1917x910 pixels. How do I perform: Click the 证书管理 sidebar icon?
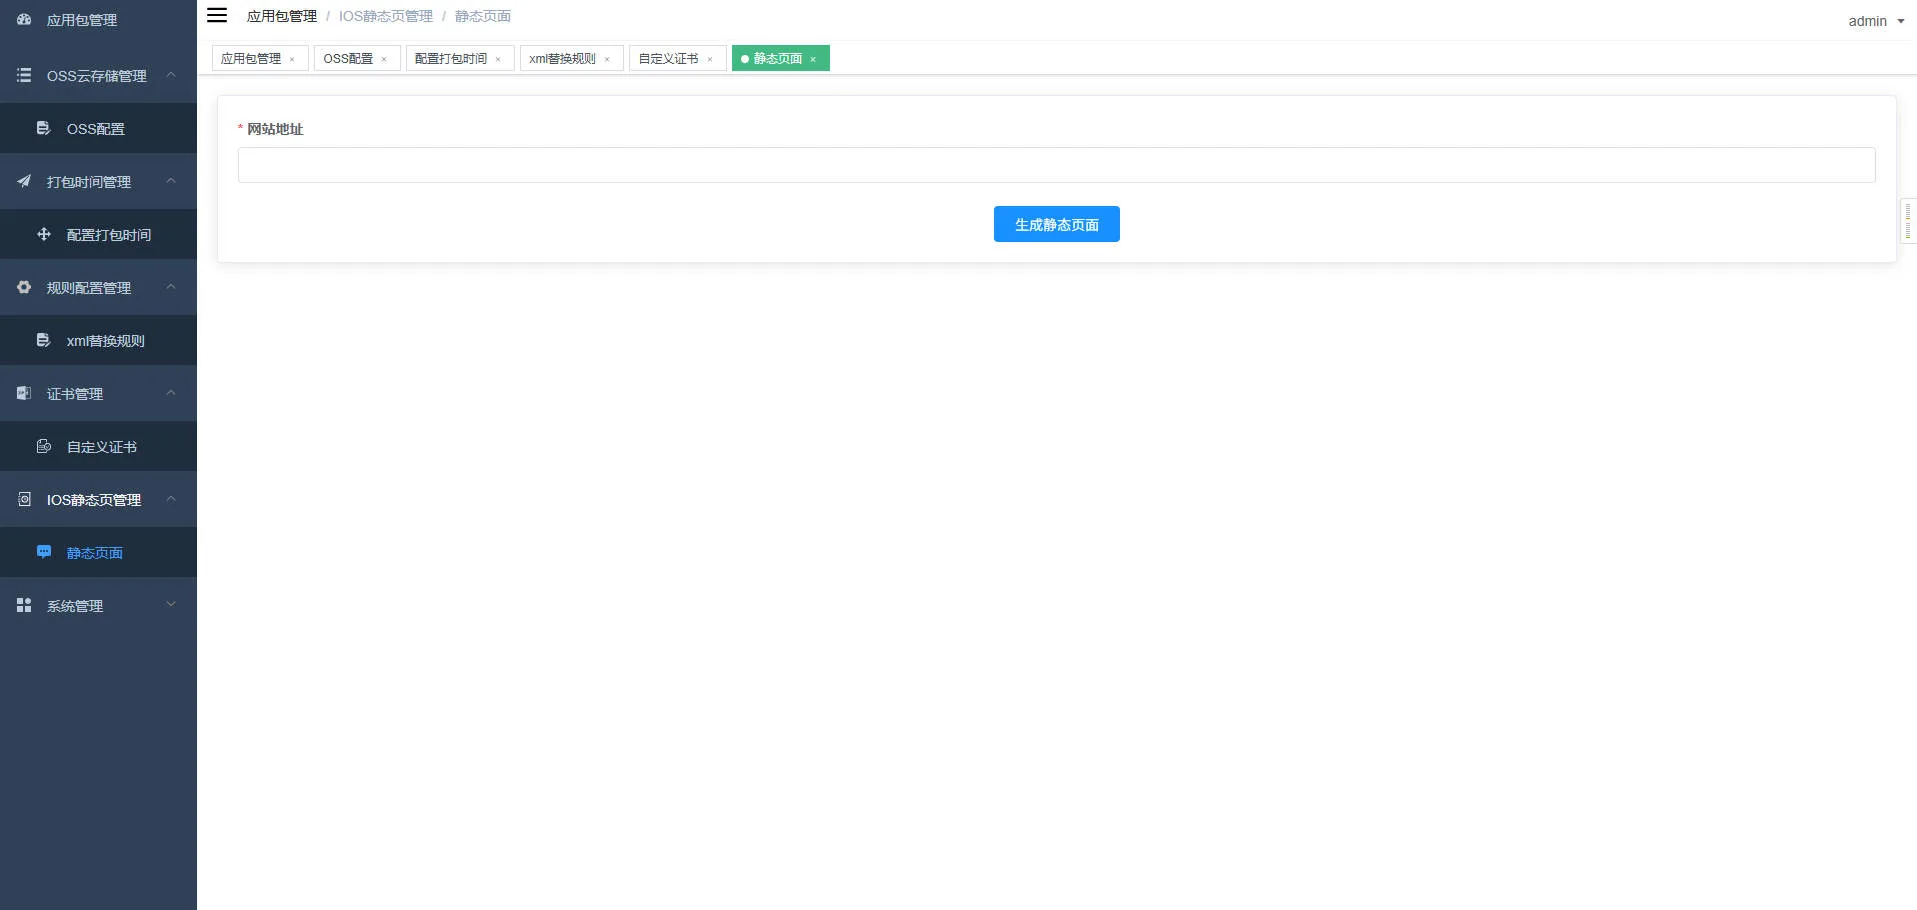(x=24, y=394)
